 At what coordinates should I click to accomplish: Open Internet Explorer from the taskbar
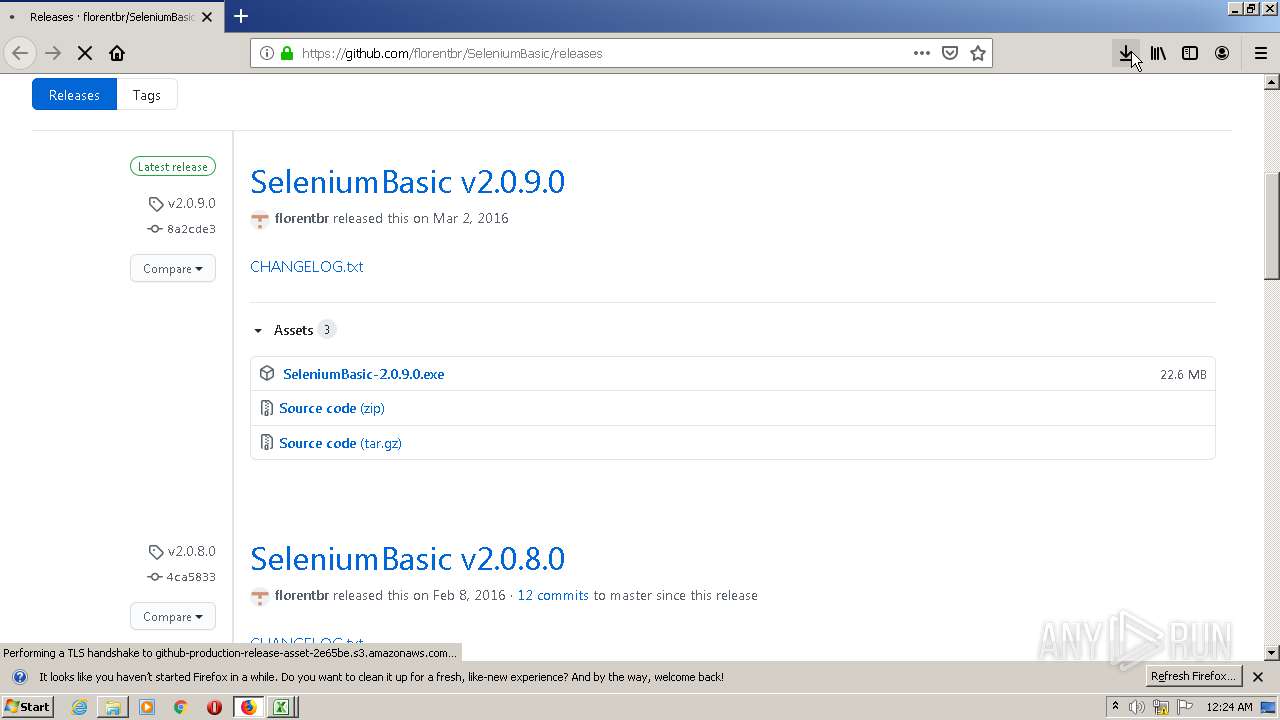point(80,707)
